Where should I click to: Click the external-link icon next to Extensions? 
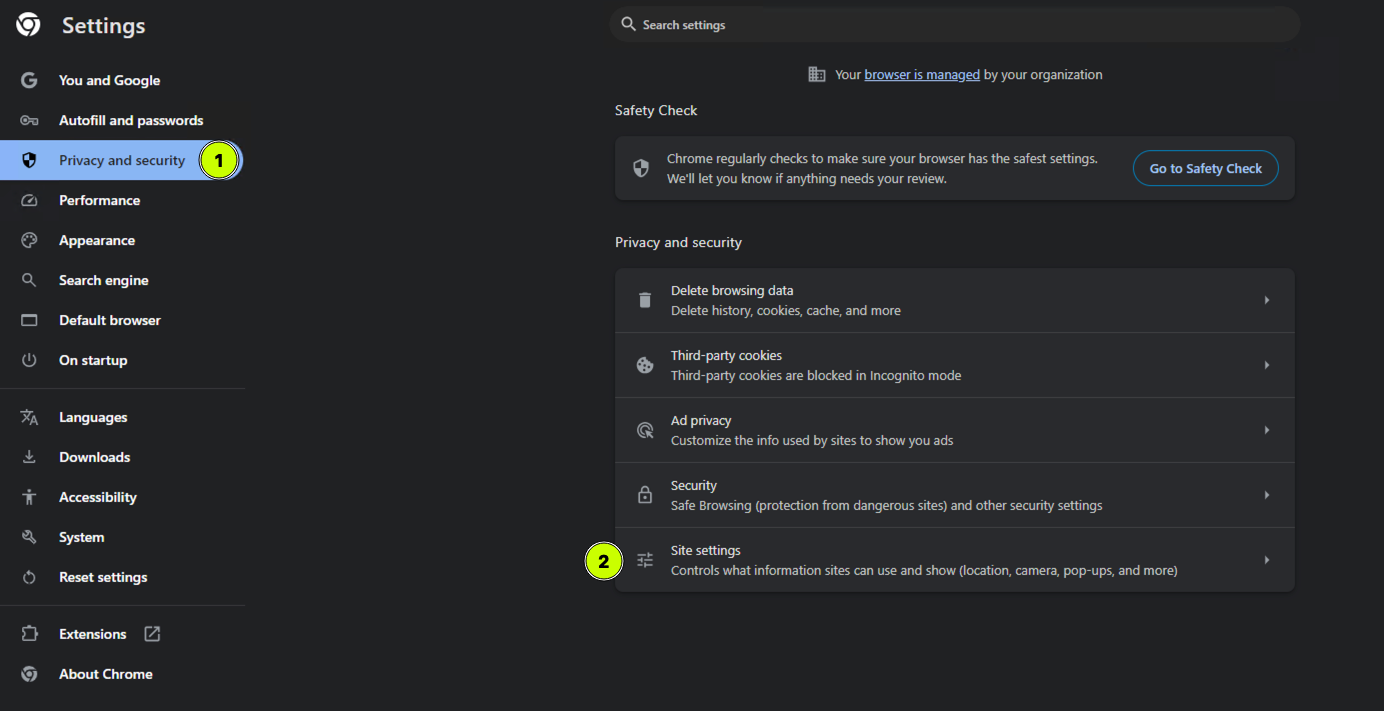click(152, 634)
